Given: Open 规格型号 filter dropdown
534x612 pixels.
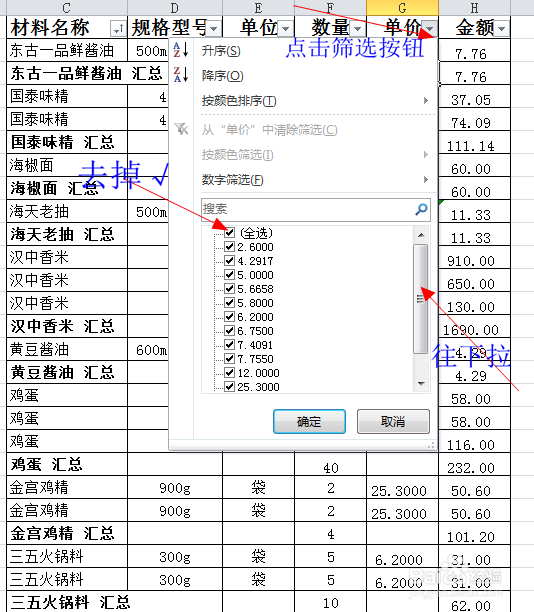Looking at the screenshot, I should coord(214,28).
